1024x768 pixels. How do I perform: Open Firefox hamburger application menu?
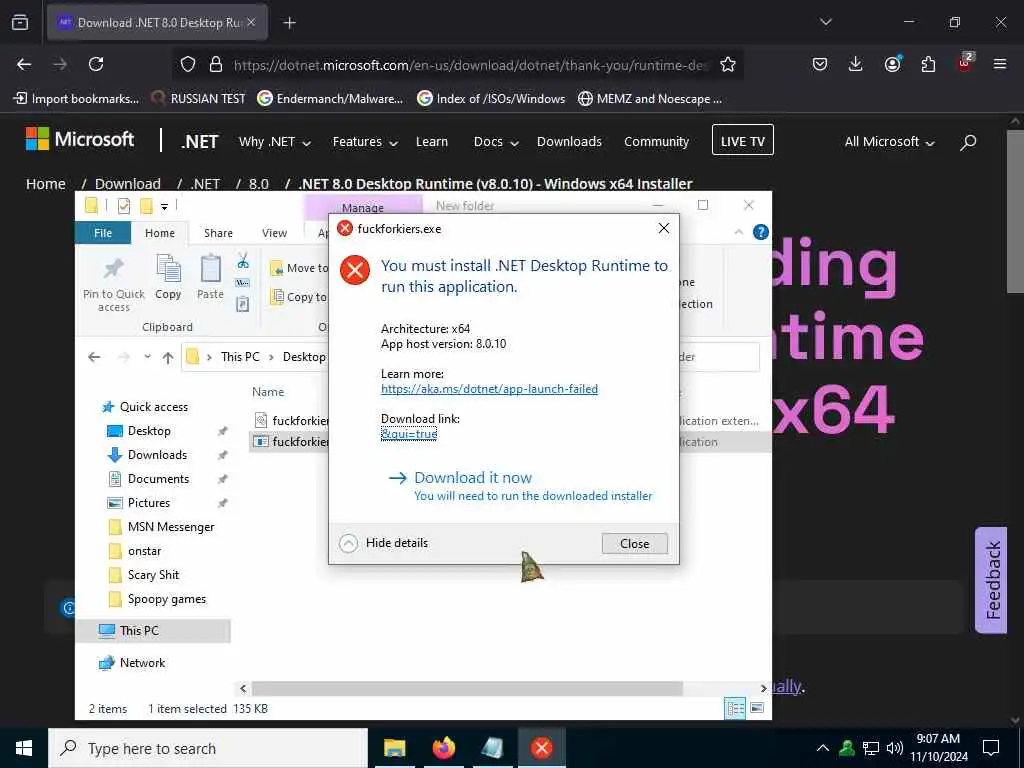[x=1000, y=64]
